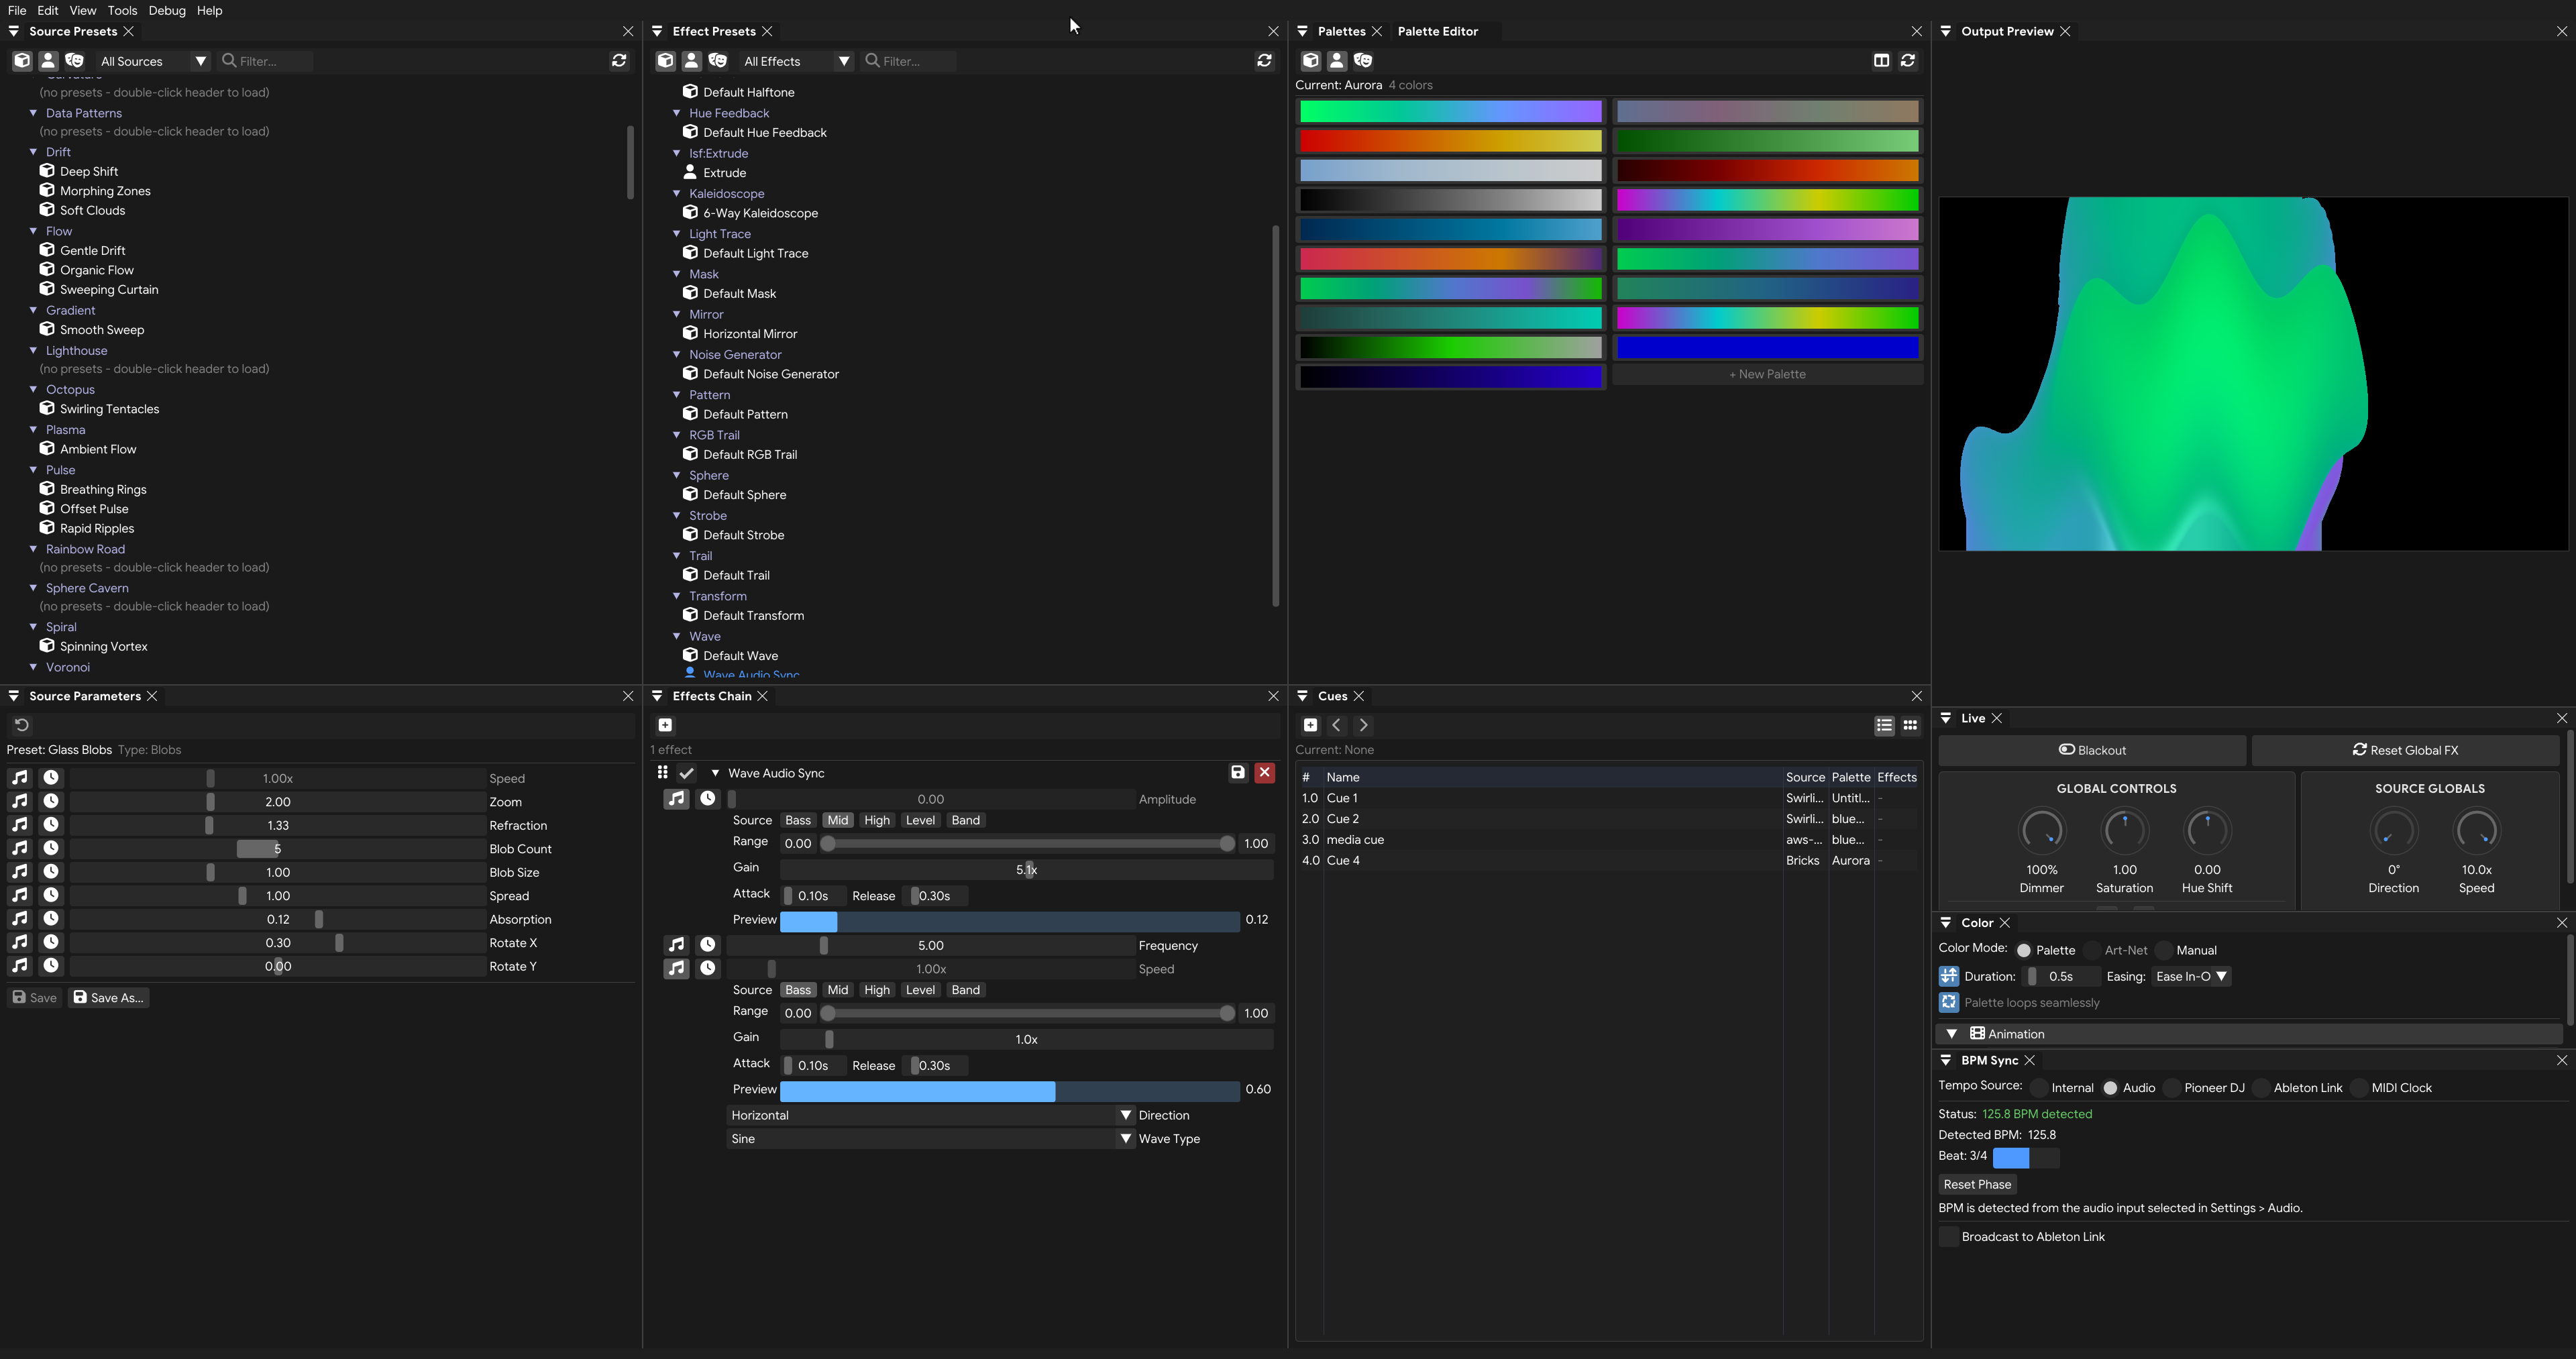The width and height of the screenshot is (2576, 1359).
Task: Select Pioneer DJ tempo source
Action: [x=2204, y=1088]
